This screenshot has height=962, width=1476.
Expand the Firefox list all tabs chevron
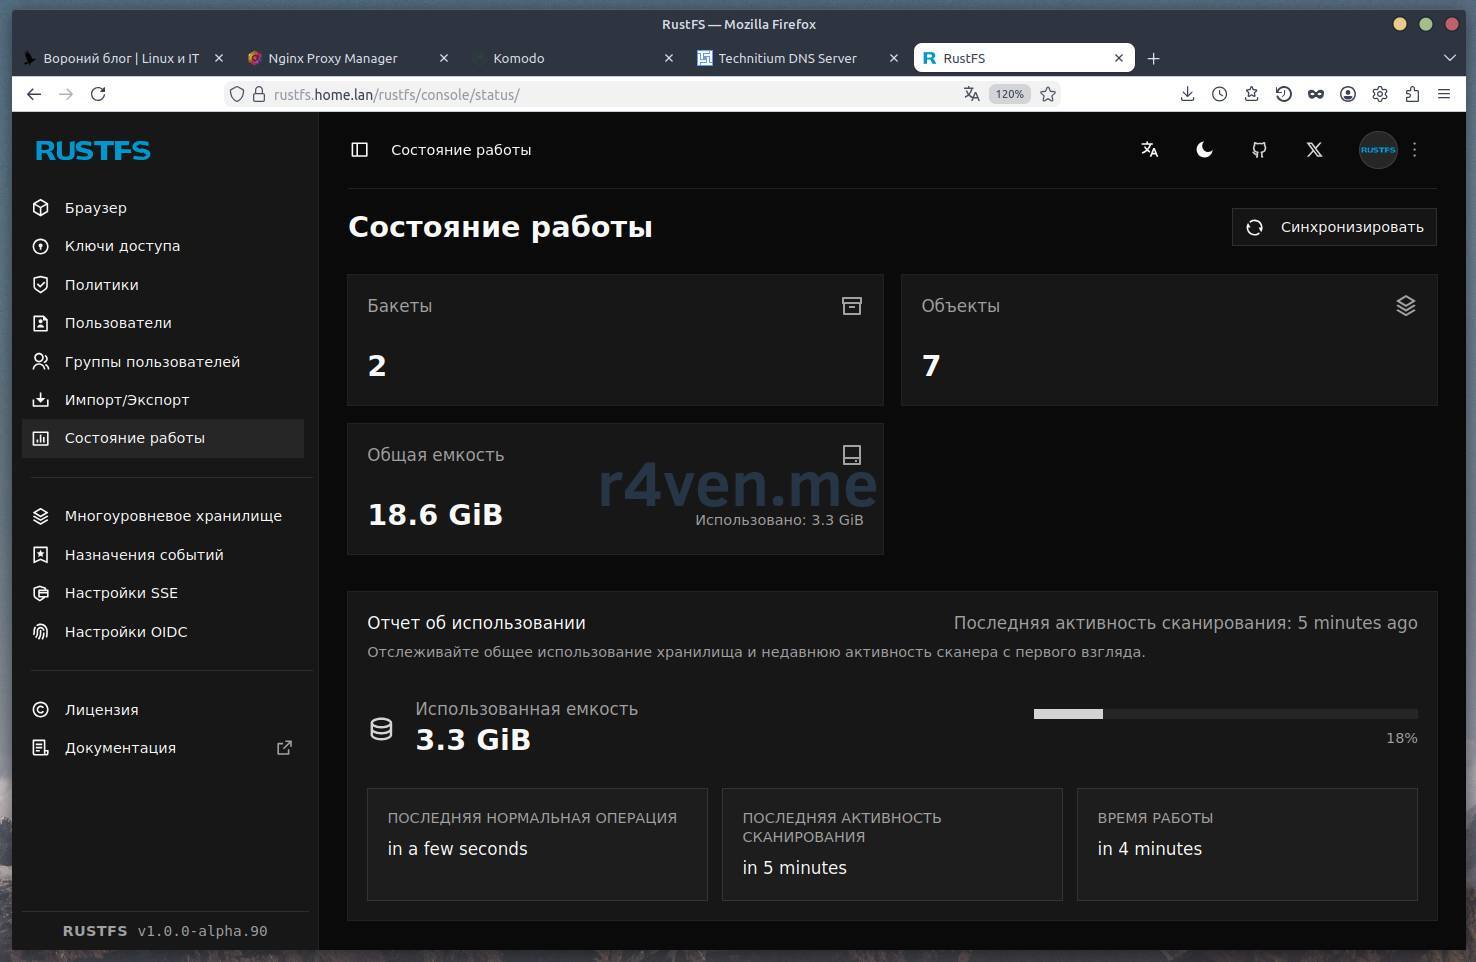click(x=1449, y=58)
